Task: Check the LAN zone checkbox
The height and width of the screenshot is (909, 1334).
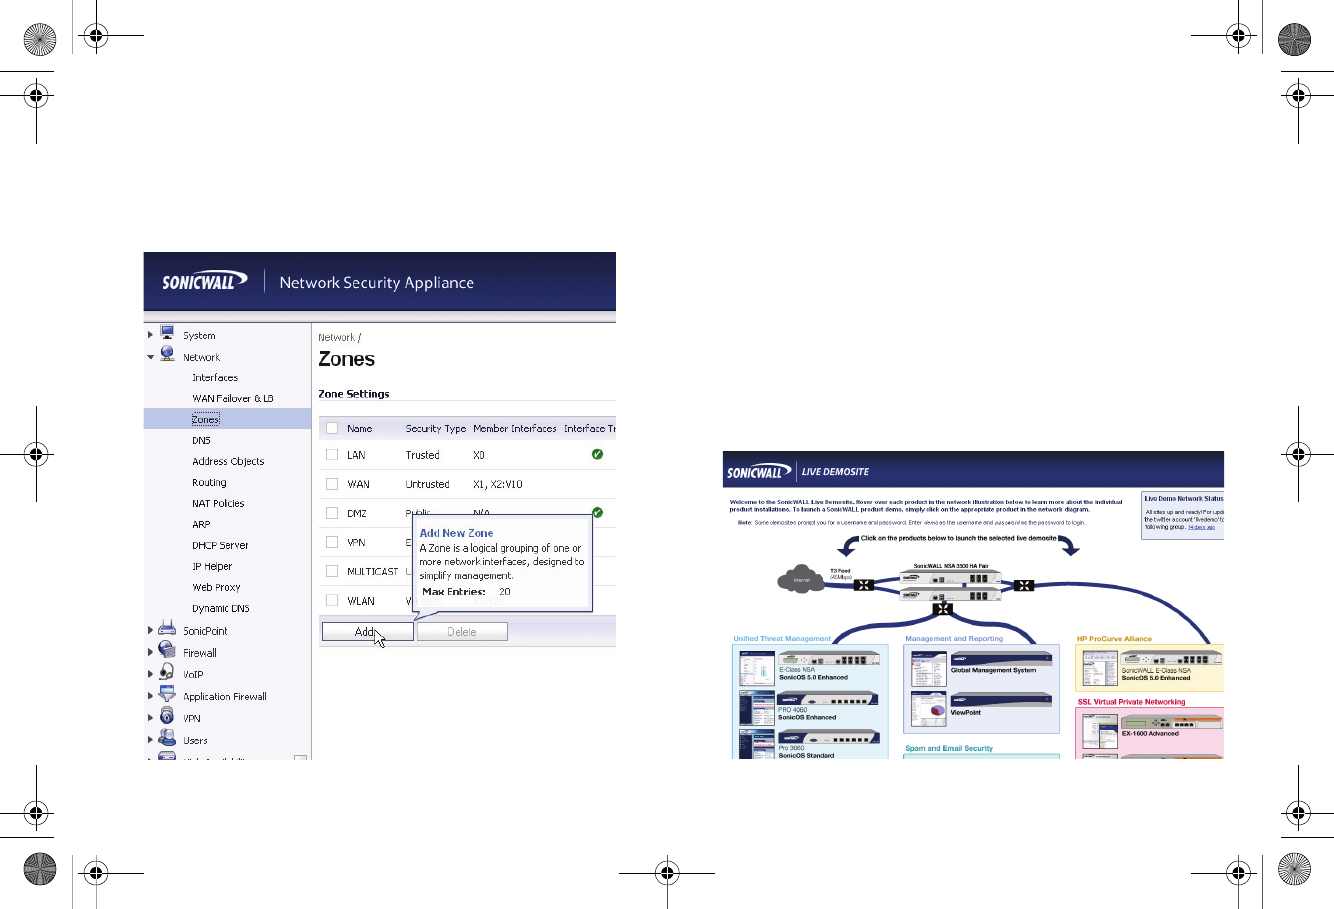Action: point(332,455)
